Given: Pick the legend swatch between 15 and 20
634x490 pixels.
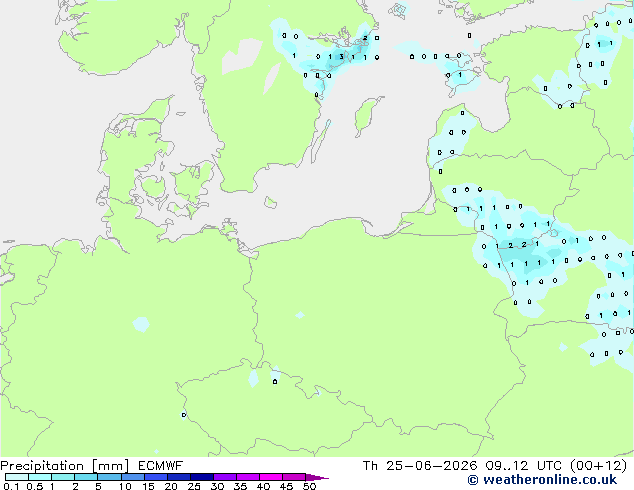Looking at the screenshot, I should point(156,477).
